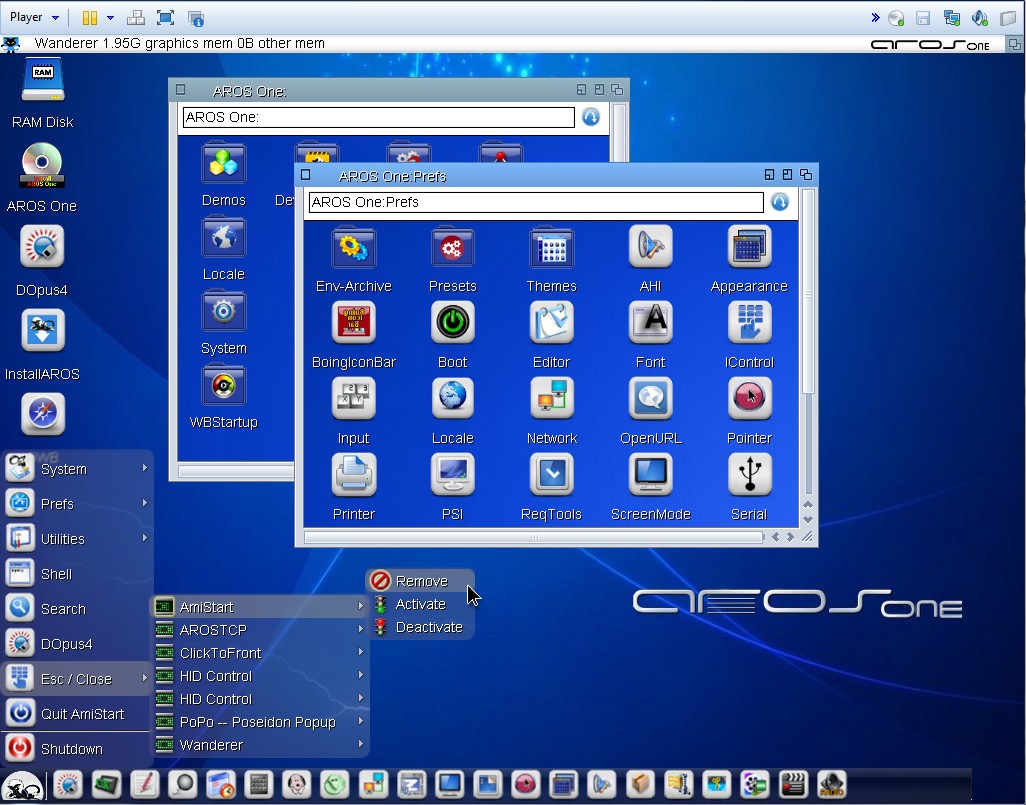Click the AROS One:Prefs path field
This screenshot has width=1026, height=805.
[x=535, y=202]
